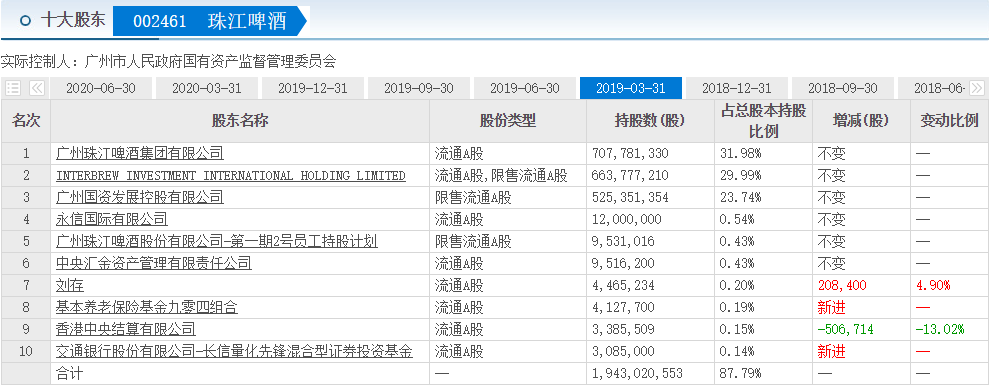989x385 pixels.
Task: Click the 股份类型 column header
Action: click(x=508, y=121)
